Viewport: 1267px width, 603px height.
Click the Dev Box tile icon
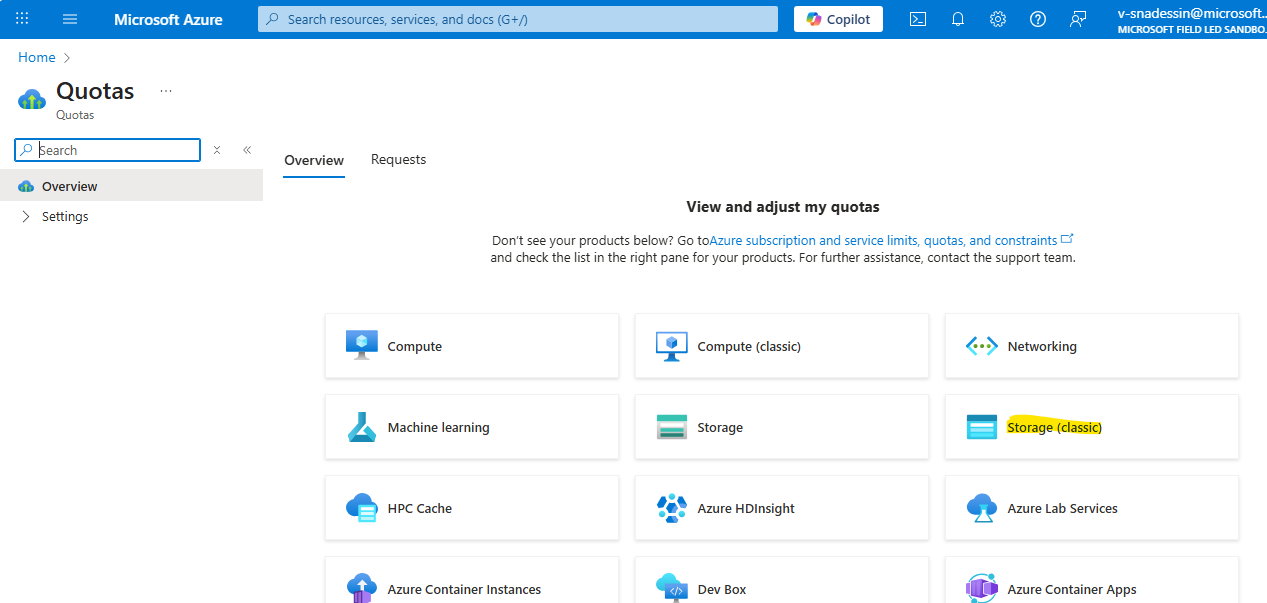pos(672,588)
